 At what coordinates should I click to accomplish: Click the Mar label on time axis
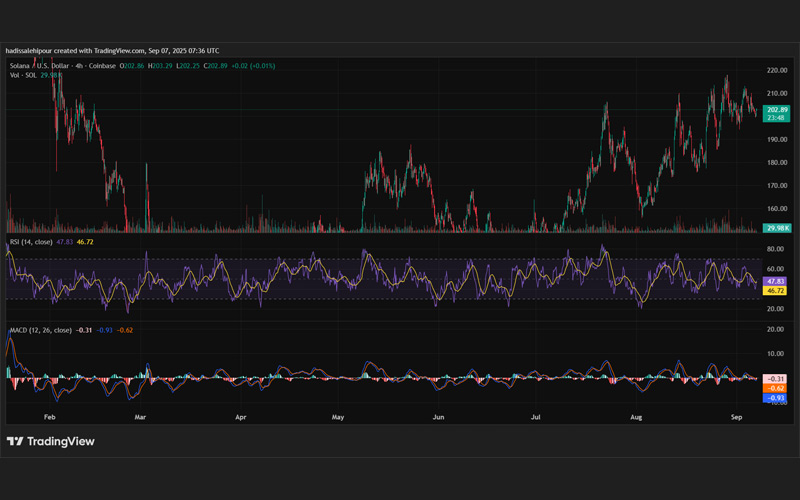pyautogui.click(x=140, y=417)
